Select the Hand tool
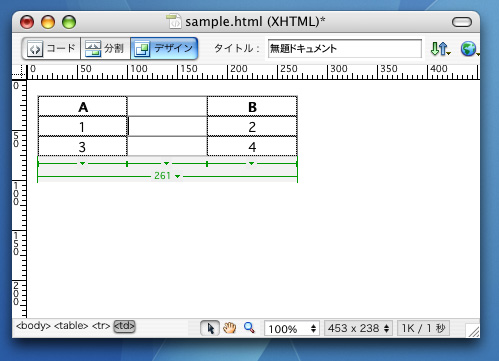The image size is (499, 361). 229,328
